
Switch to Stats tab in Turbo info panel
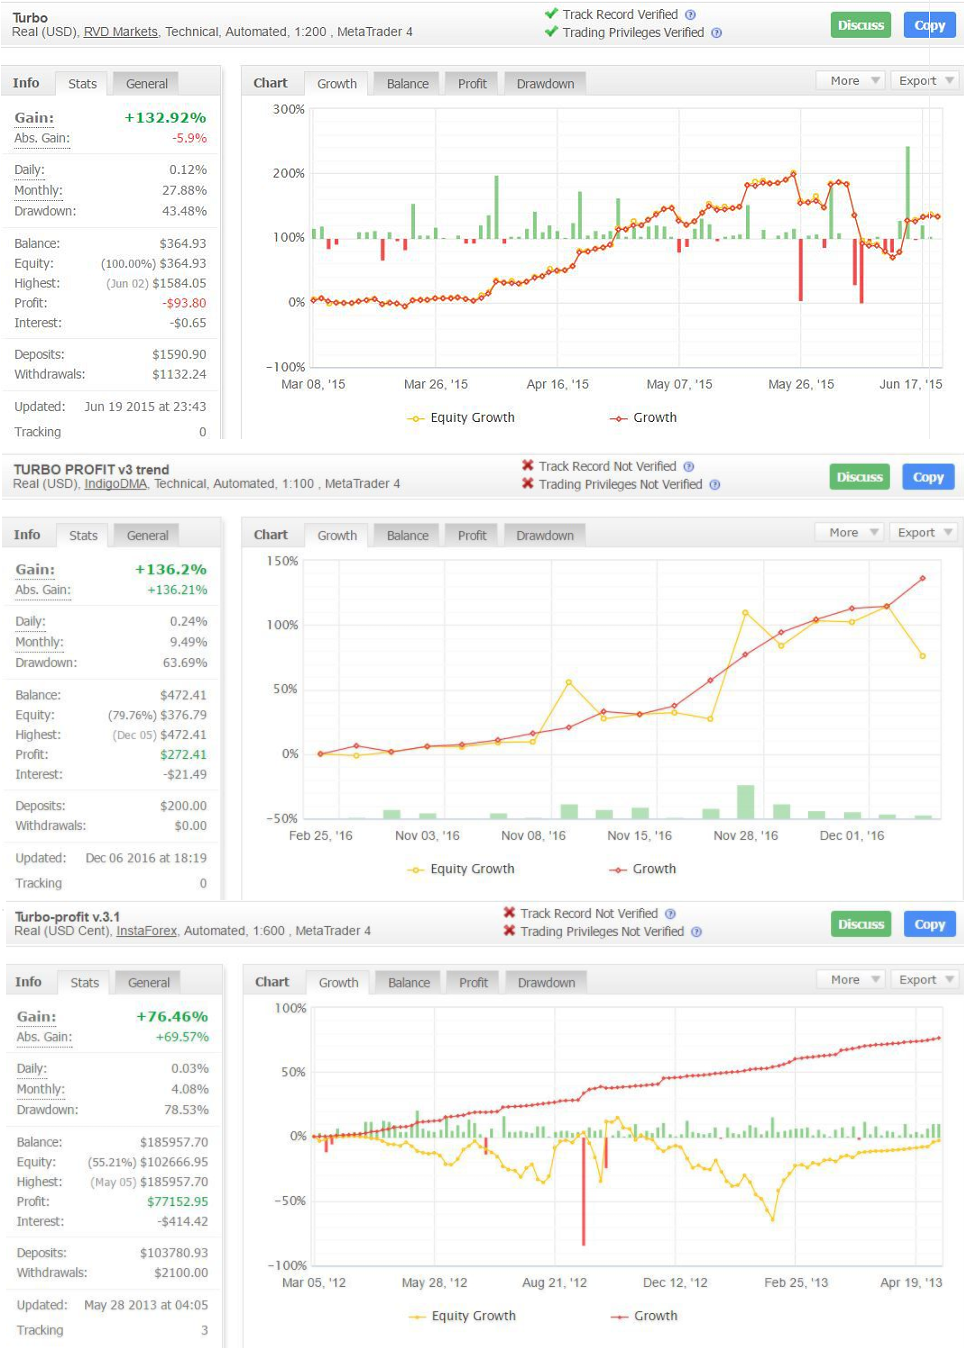tap(82, 84)
